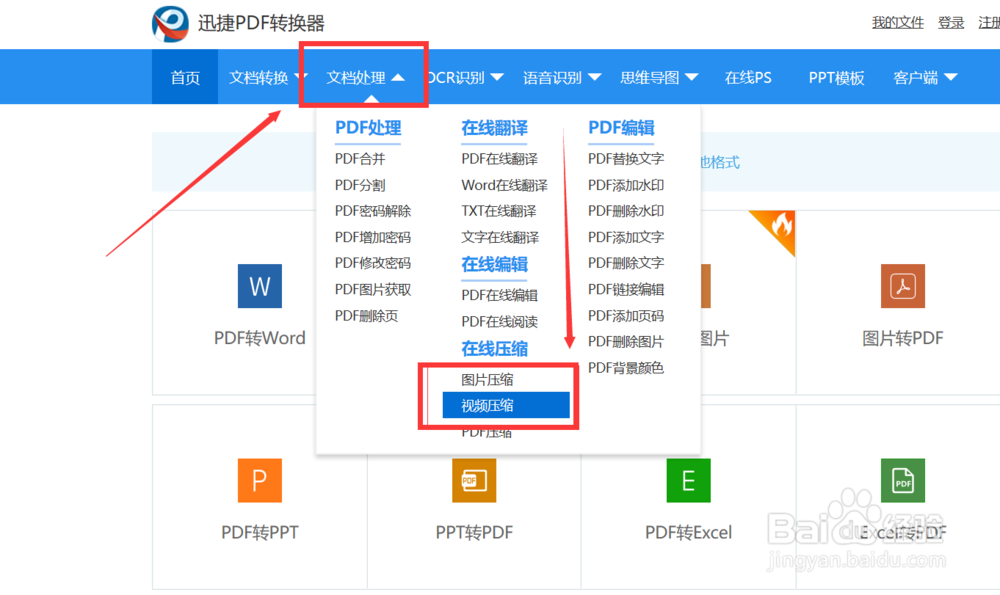This screenshot has width=1000, height=595.
Task: Click the PDF转PPT label
Action: pyautogui.click(x=260, y=533)
